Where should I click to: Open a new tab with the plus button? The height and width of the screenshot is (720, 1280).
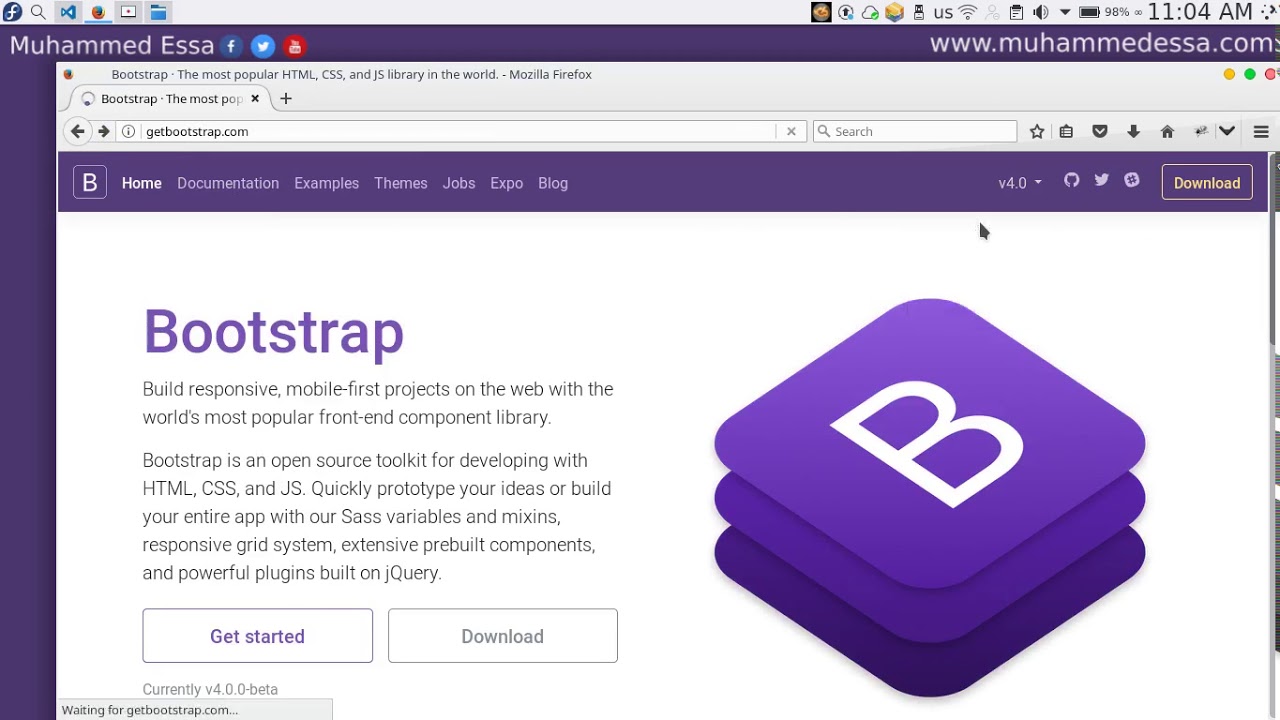286,98
